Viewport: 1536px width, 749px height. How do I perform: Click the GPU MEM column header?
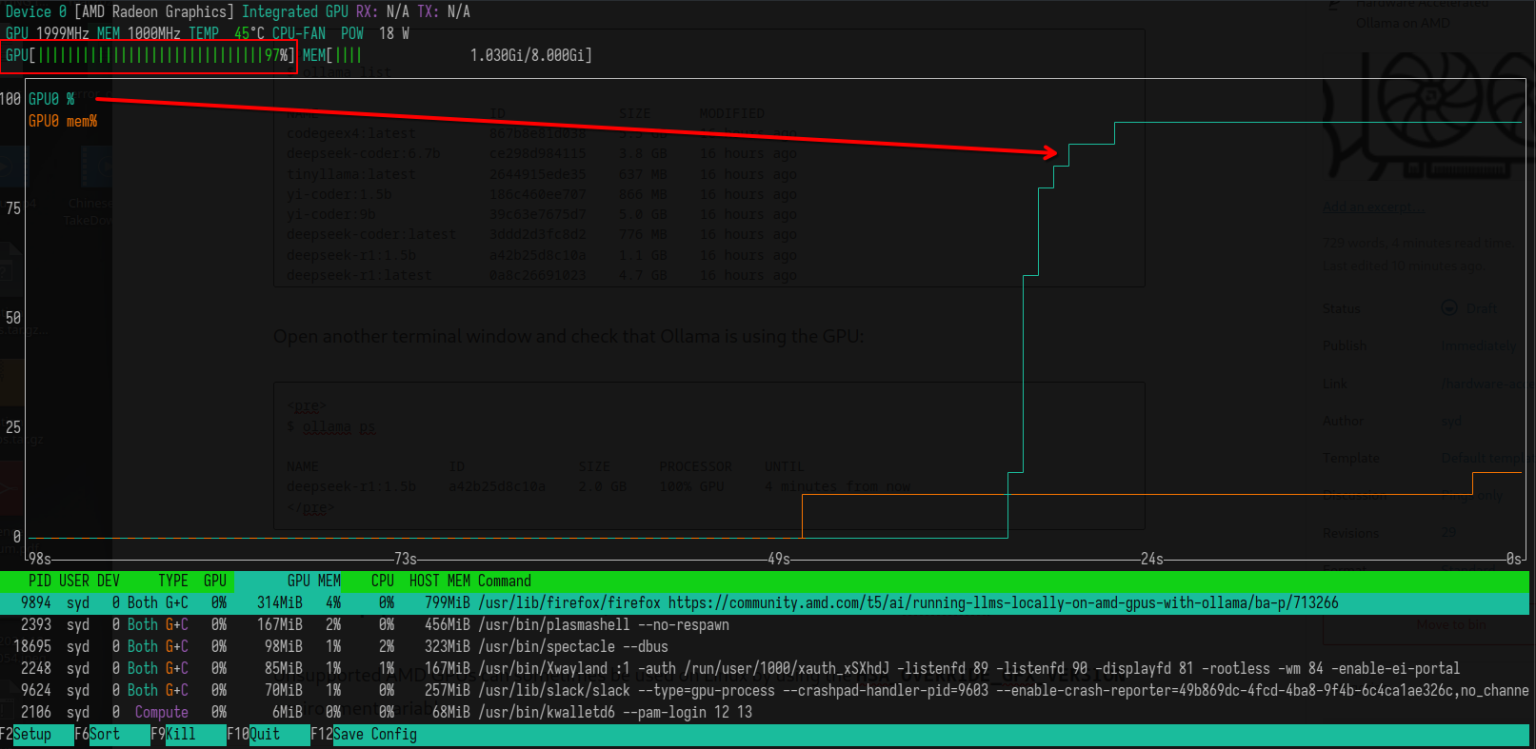click(x=314, y=581)
